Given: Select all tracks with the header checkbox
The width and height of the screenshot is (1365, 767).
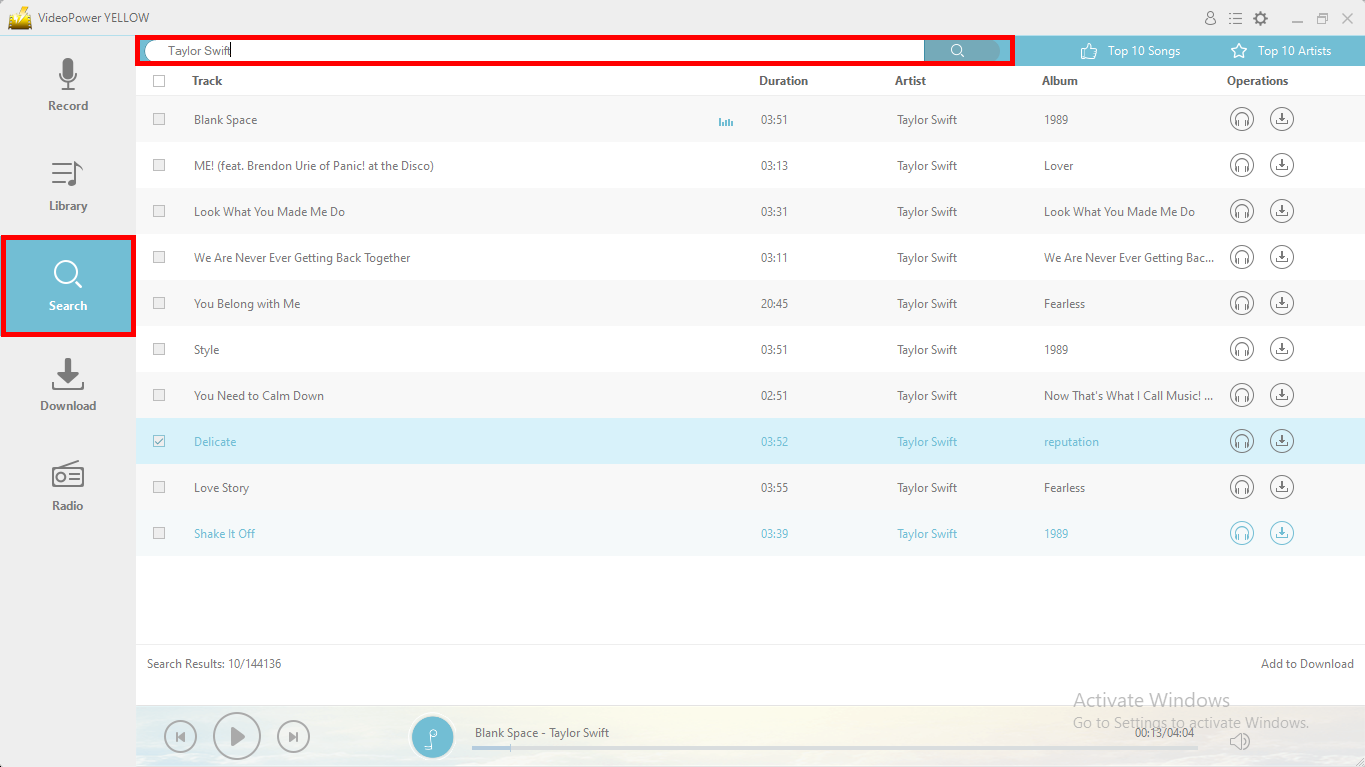Looking at the screenshot, I should coord(158,81).
